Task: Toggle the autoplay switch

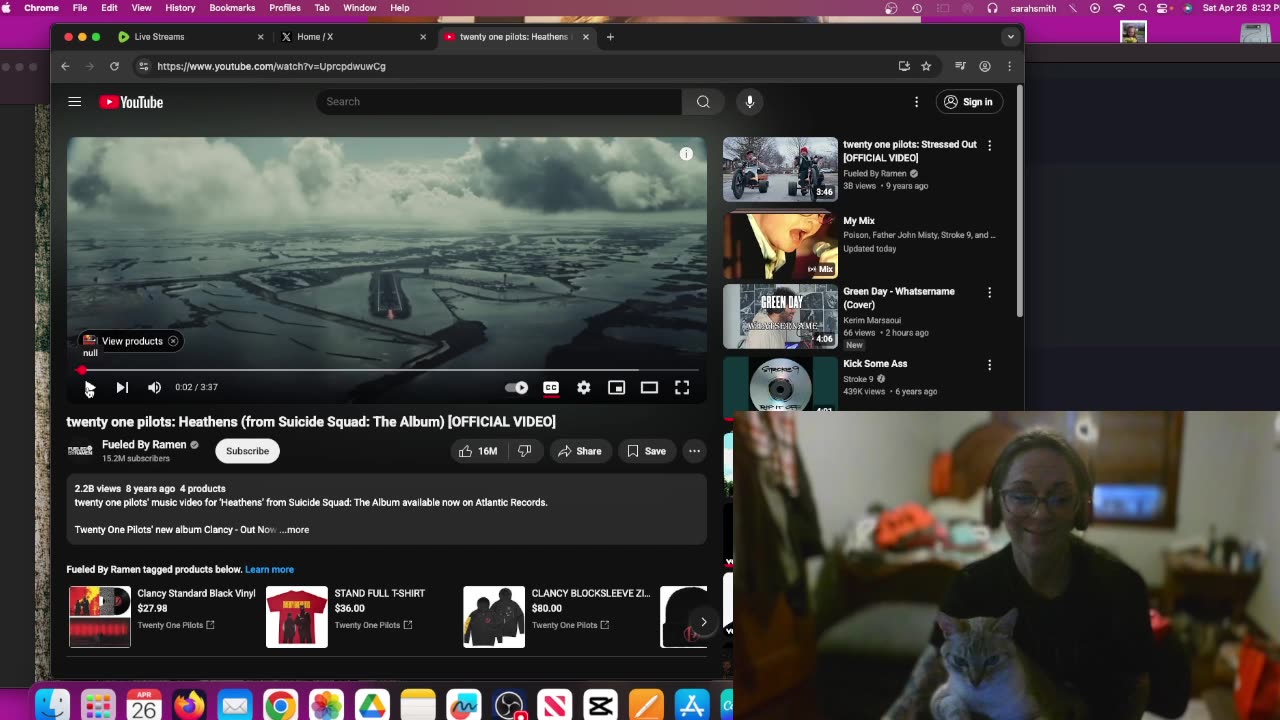Action: pos(516,387)
